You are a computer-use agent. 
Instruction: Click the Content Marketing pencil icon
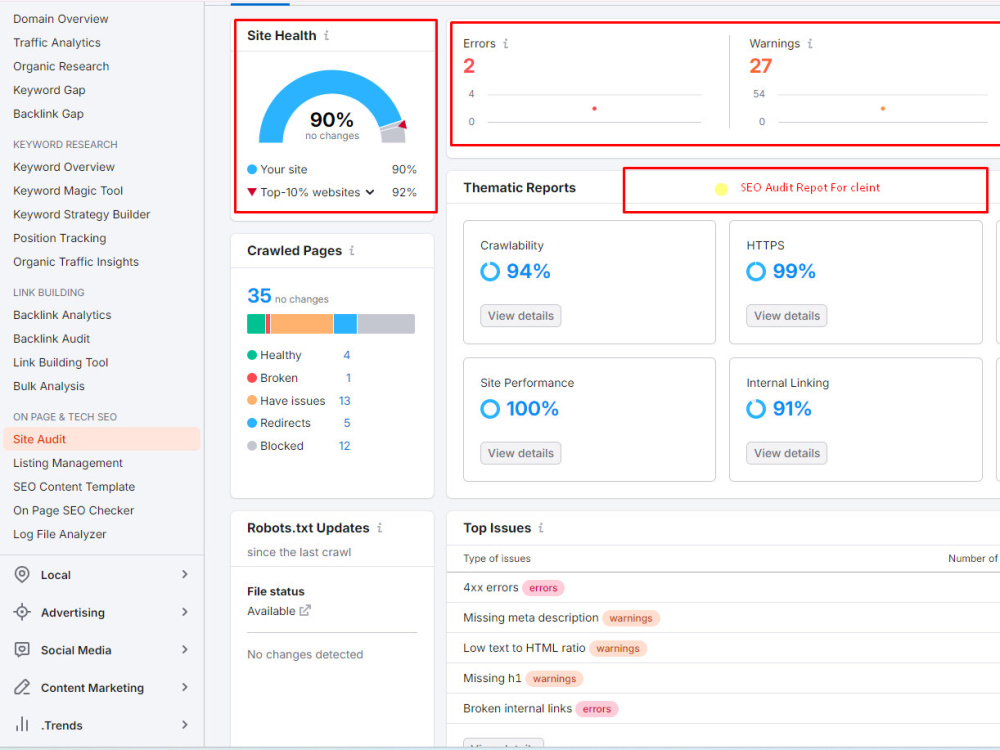(22, 688)
